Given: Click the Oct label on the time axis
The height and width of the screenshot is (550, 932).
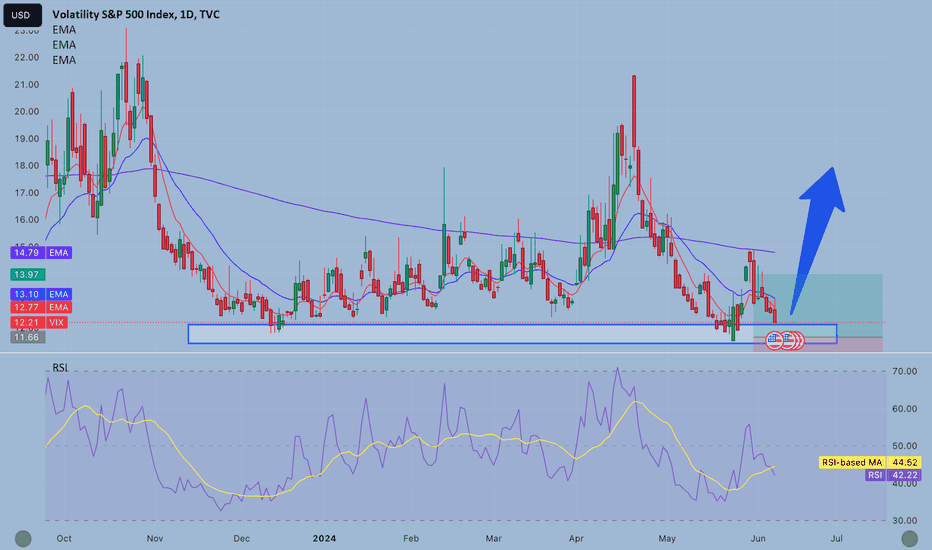Looking at the screenshot, I should coord(64,539).
